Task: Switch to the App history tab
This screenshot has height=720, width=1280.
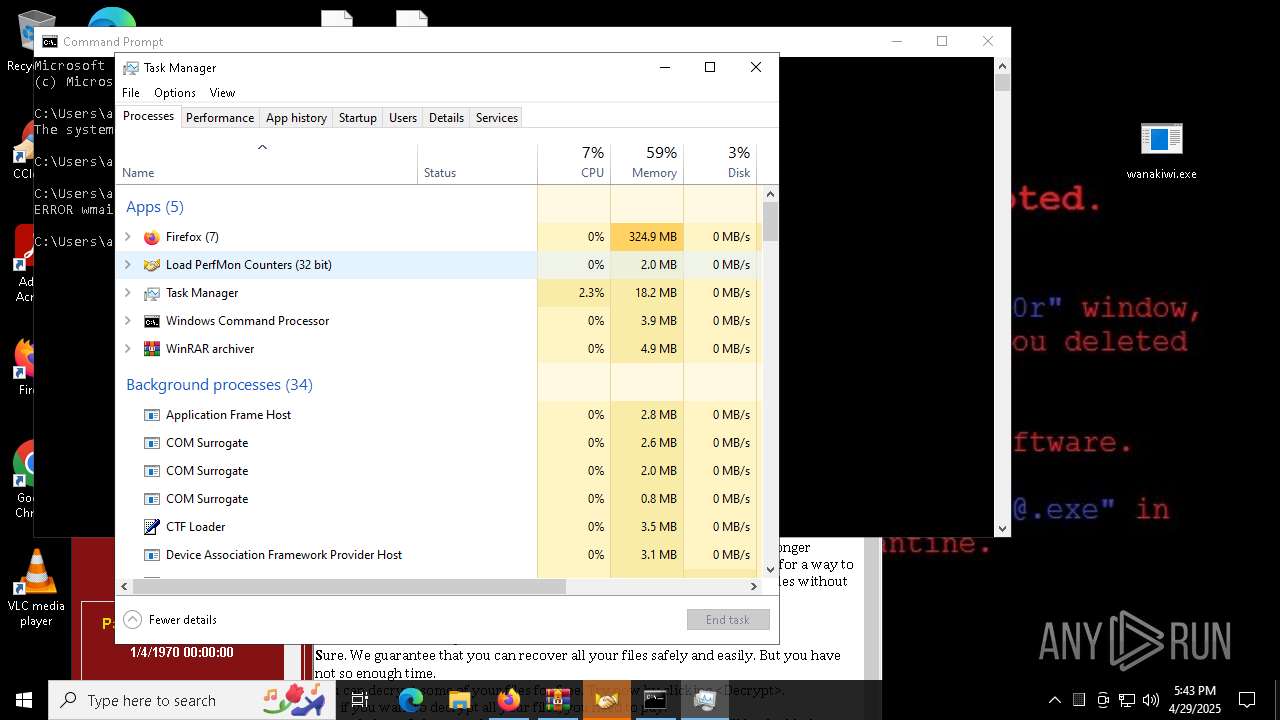Action: tap(296, 118)
